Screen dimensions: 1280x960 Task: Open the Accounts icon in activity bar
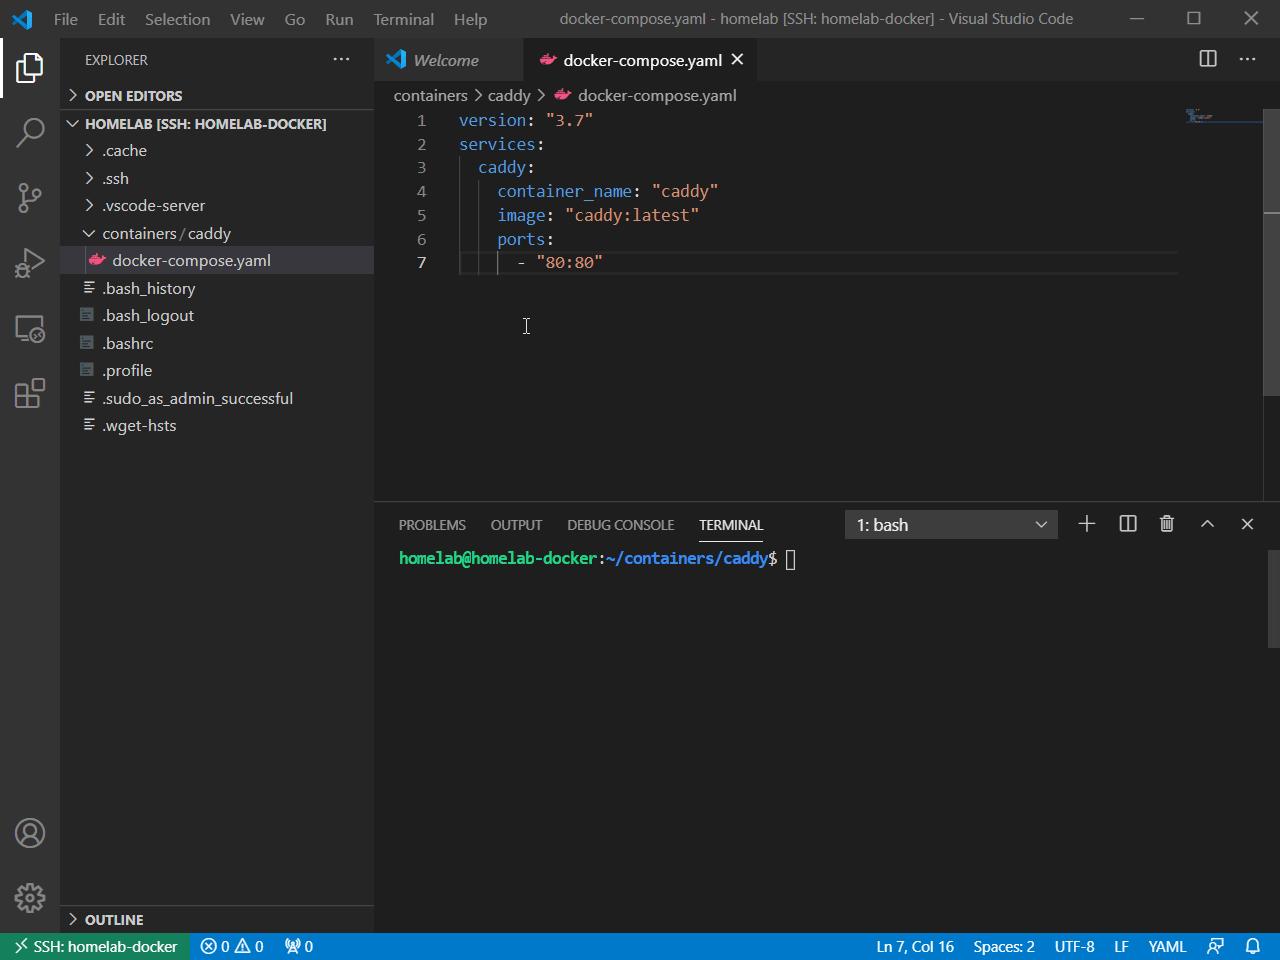pyautogui.click(x=29, y=832)
